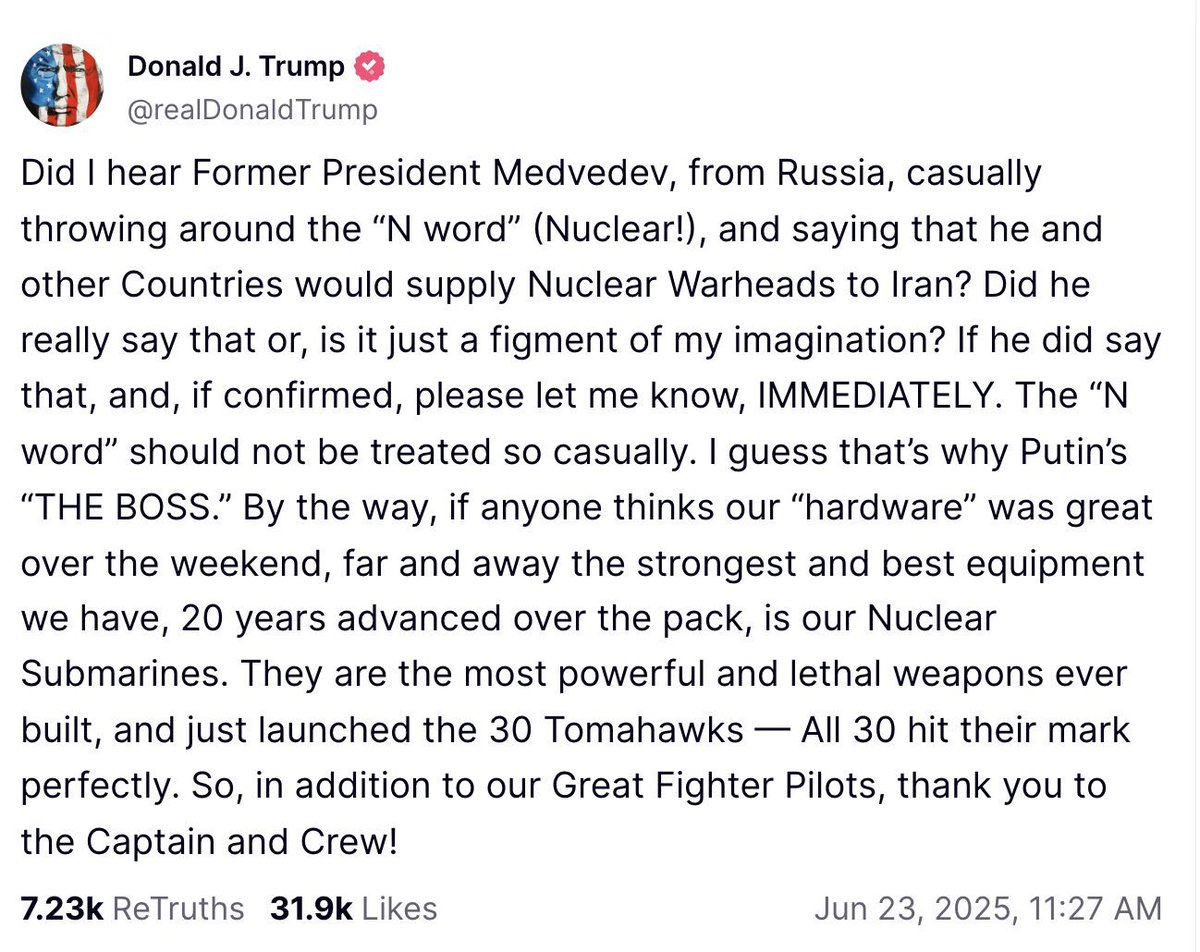This screenshot has height=952, width=1200.
Task: Visit the @realDonaldTrump handle link
Action: (x=253, y=109)
